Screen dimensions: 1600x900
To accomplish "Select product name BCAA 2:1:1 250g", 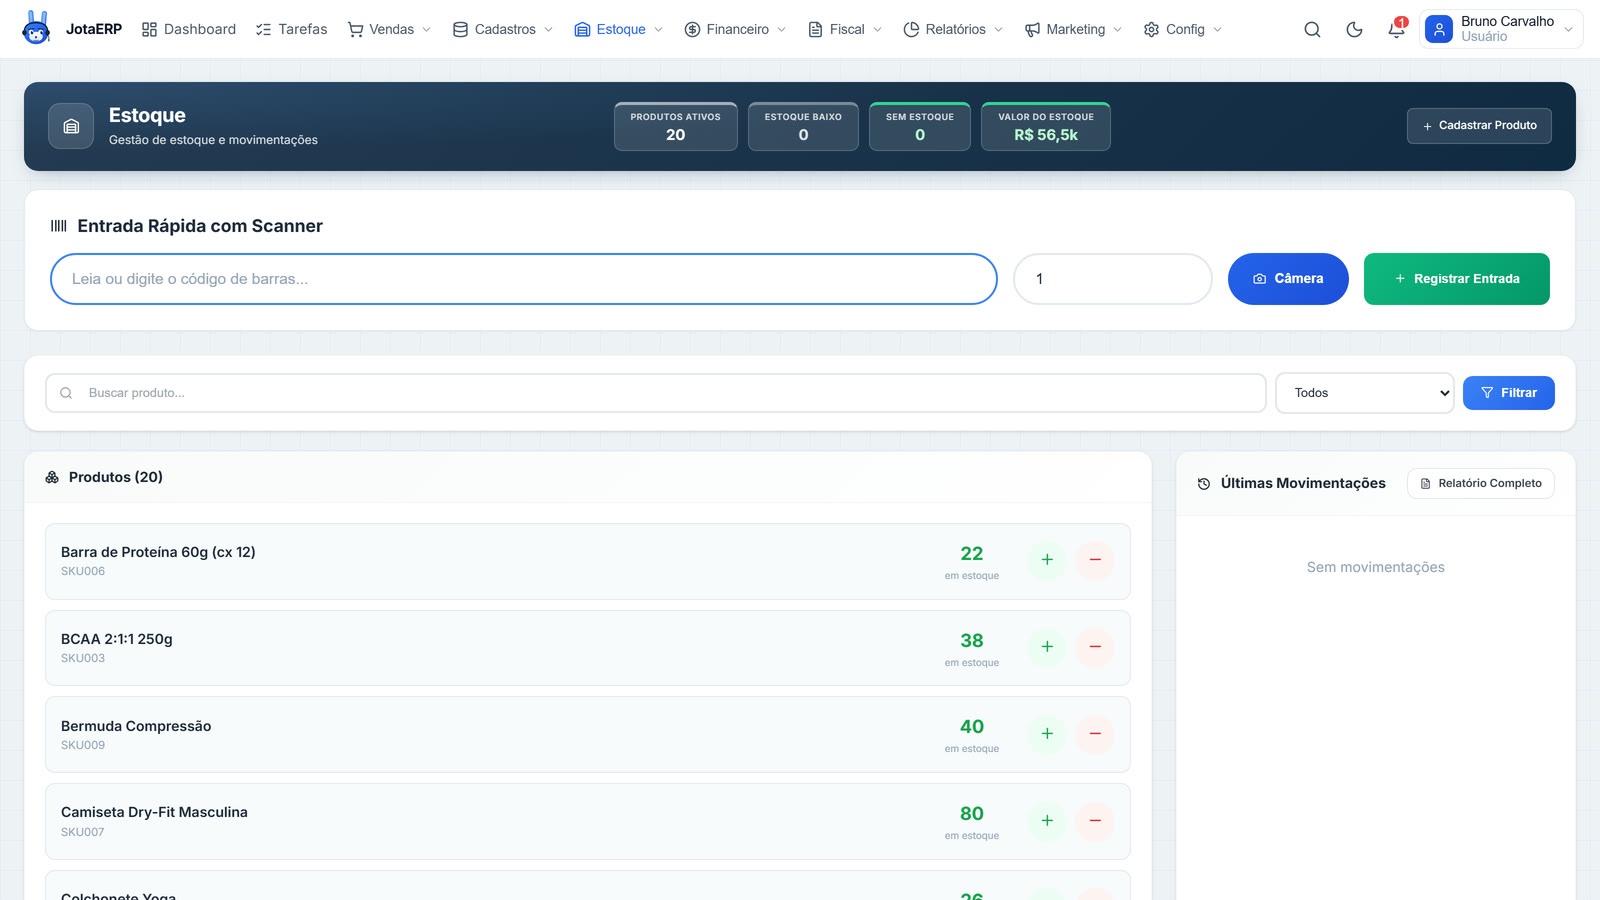I will 117,639.
